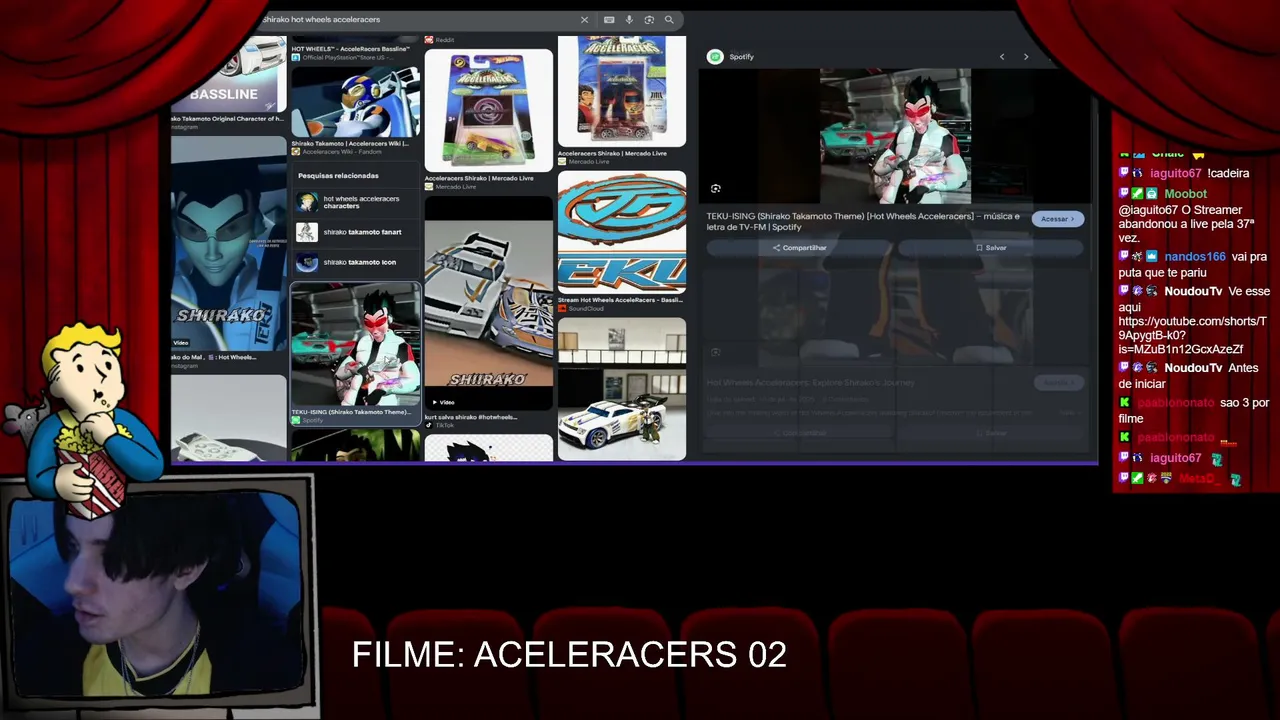Click the Acessar button
Screen dimensions: 1280x720
(1057, 219)
